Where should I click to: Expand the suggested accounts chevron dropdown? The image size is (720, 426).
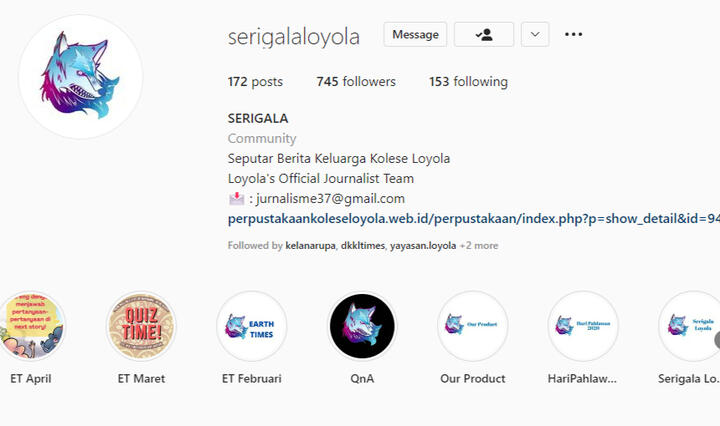point(535,34)
